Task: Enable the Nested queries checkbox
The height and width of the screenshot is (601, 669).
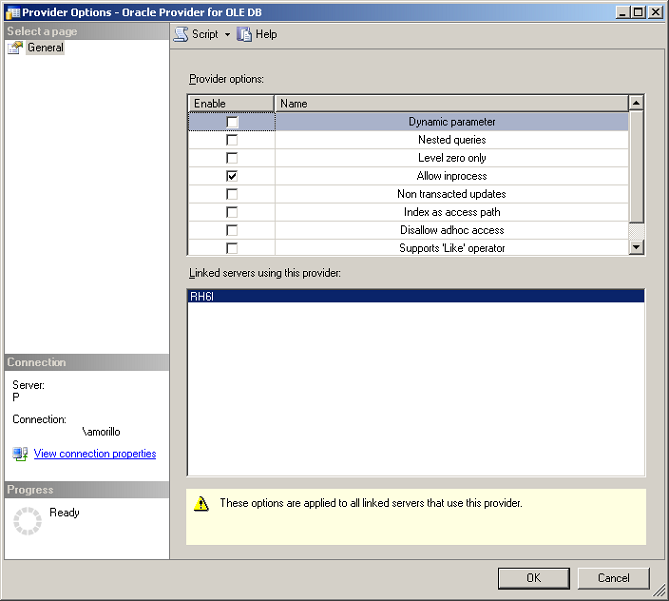Action: pyautogui.click(x=232, y=140)
